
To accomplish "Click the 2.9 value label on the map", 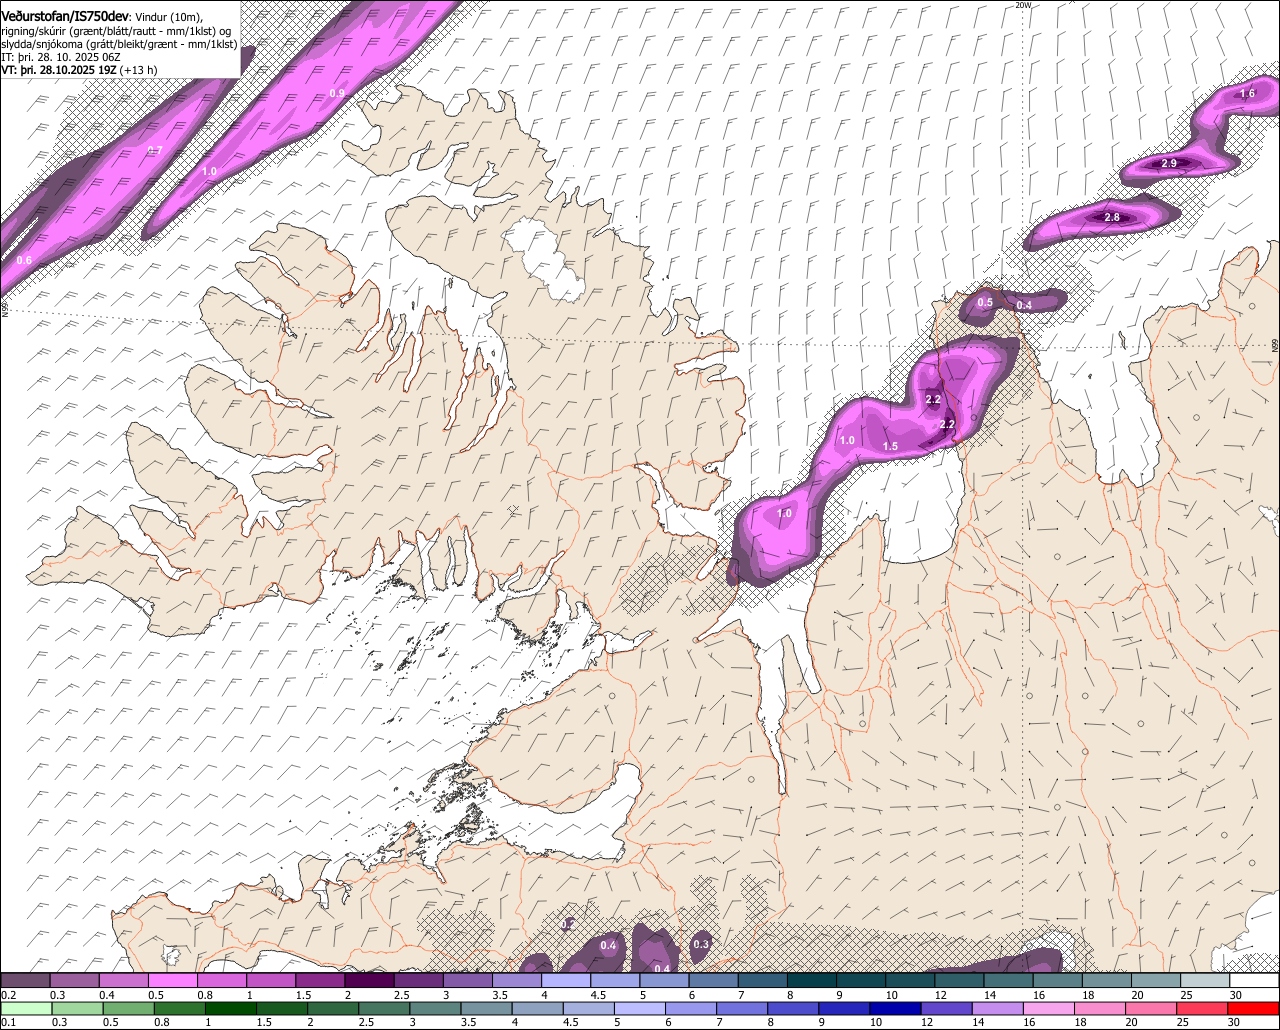I will pos(1169,163).
